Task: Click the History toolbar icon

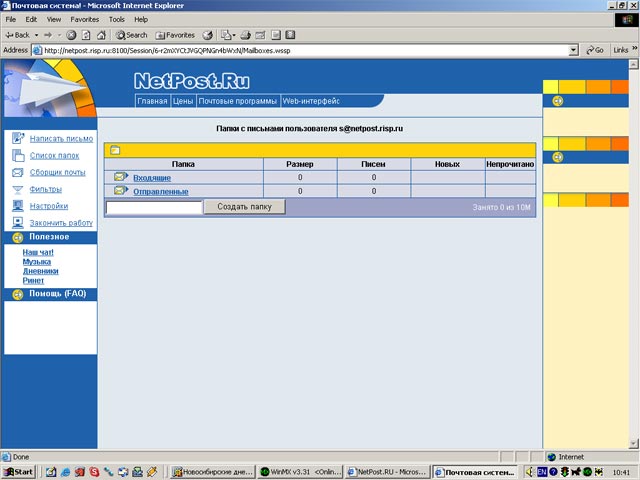Action: (208, 35)
